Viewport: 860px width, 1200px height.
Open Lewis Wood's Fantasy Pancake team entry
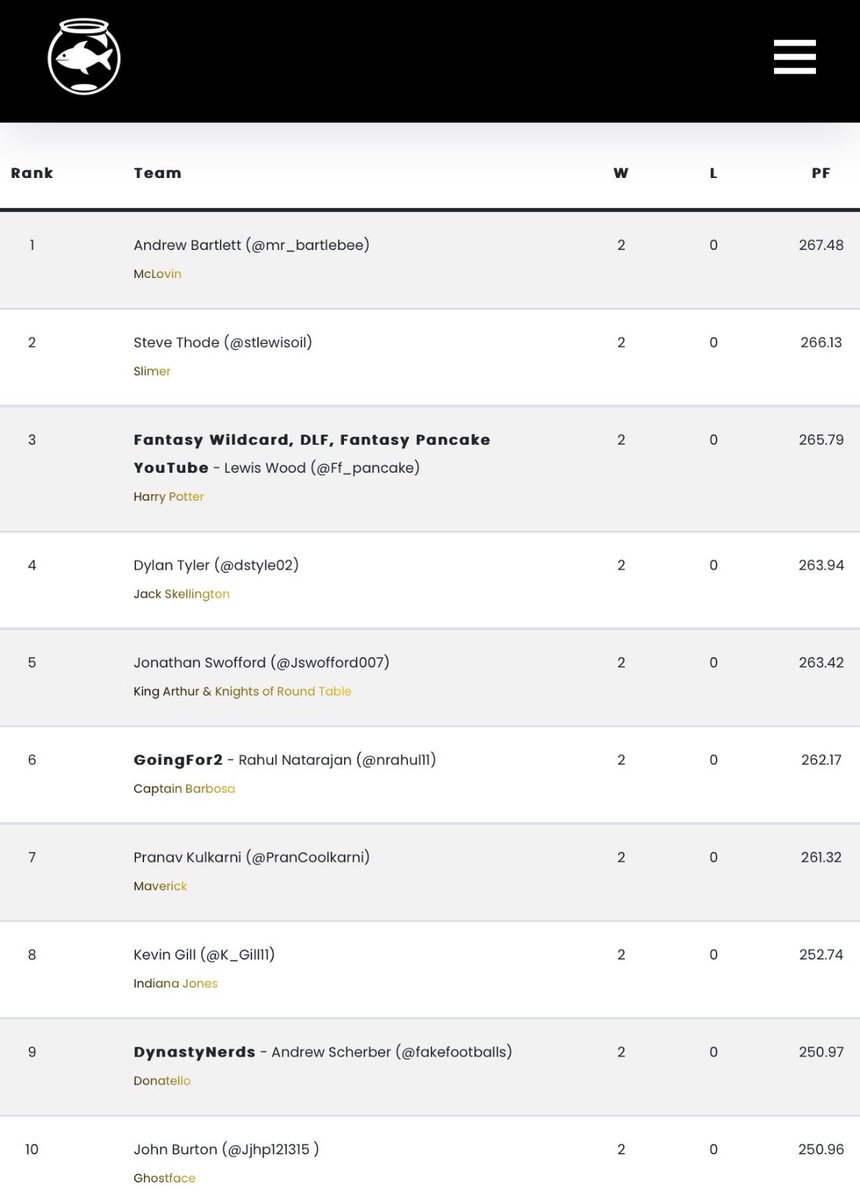[312, 454]
